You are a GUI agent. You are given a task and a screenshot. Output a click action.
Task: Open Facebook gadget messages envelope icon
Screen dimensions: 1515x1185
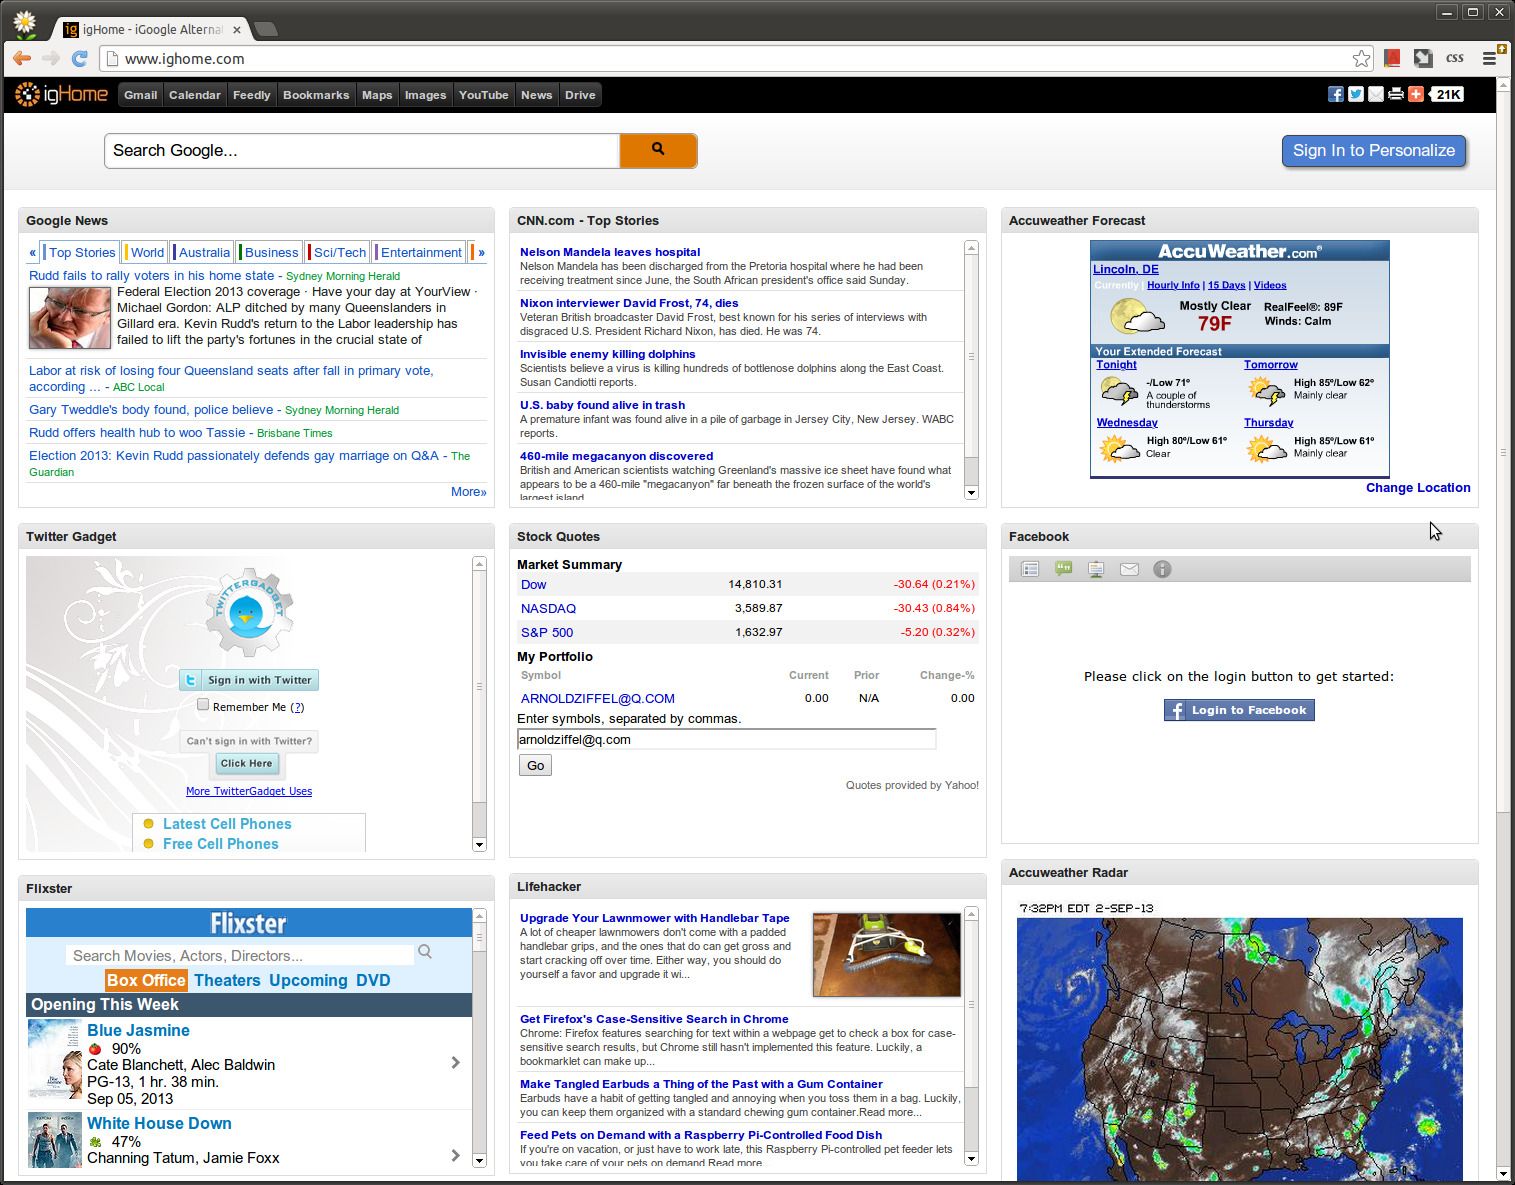pos(1129,569)
